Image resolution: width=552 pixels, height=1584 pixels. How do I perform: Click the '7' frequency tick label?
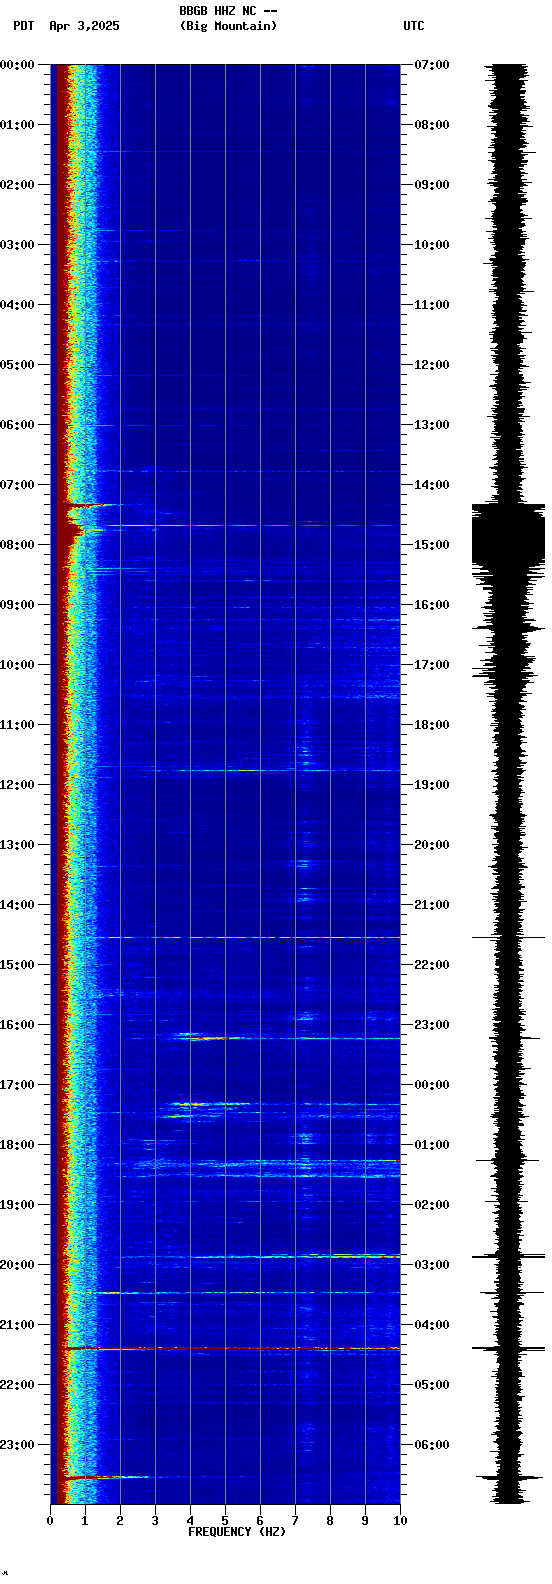pos(295,1521)
